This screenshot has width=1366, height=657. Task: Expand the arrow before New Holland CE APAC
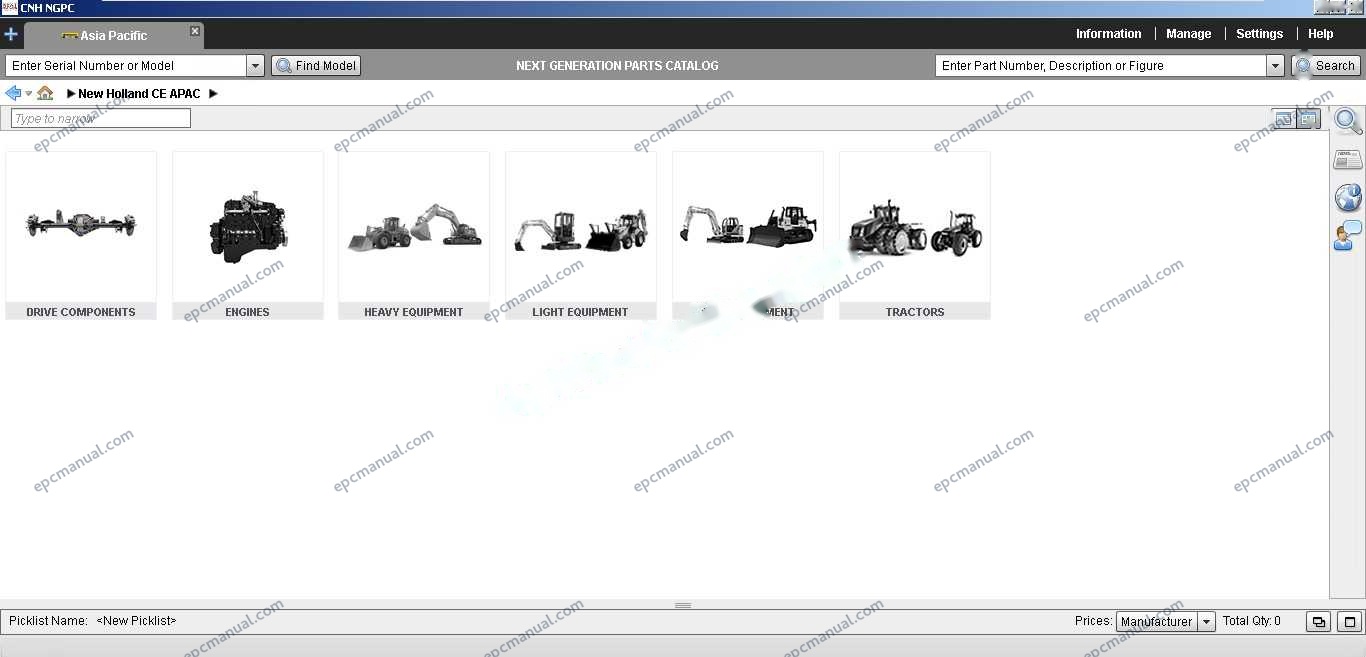[x=71, y=94]
